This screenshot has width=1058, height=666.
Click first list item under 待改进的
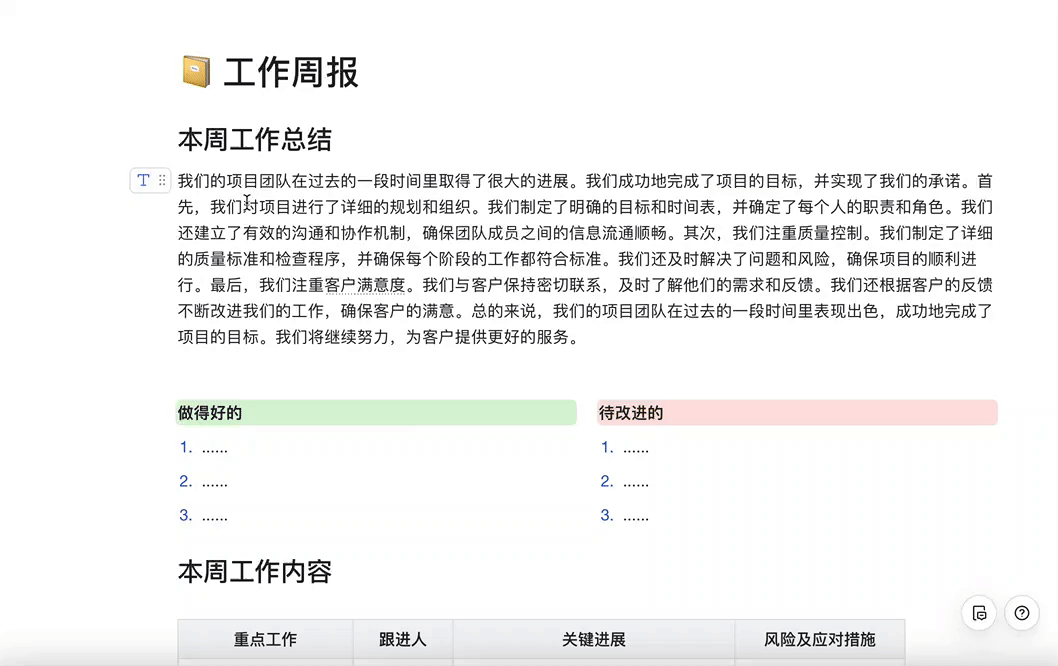click(625, 447)
